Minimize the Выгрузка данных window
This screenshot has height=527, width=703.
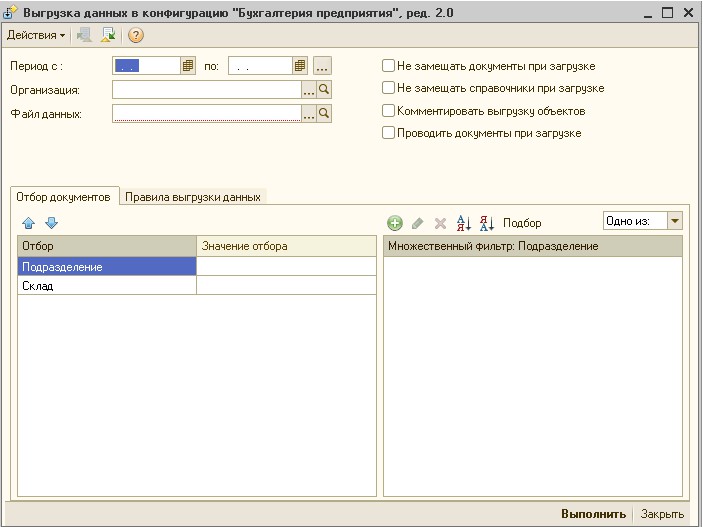[647, 13]
